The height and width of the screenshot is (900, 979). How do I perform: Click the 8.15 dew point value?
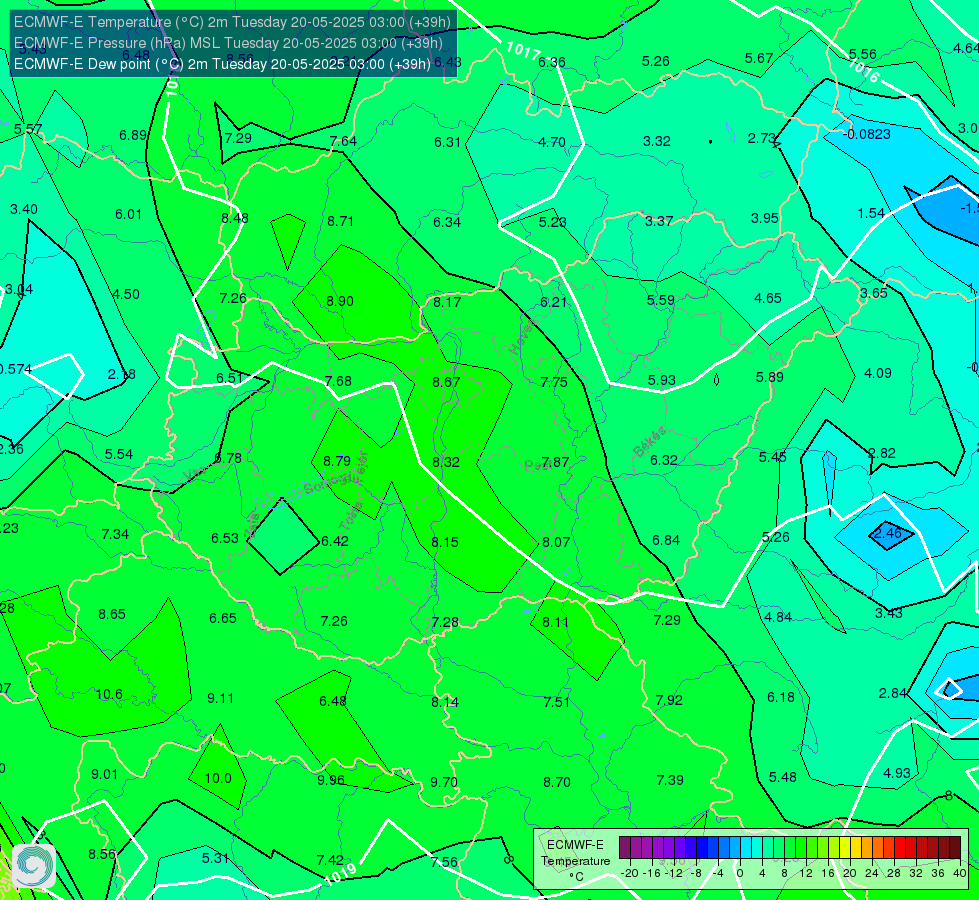(x=445, y=542)
